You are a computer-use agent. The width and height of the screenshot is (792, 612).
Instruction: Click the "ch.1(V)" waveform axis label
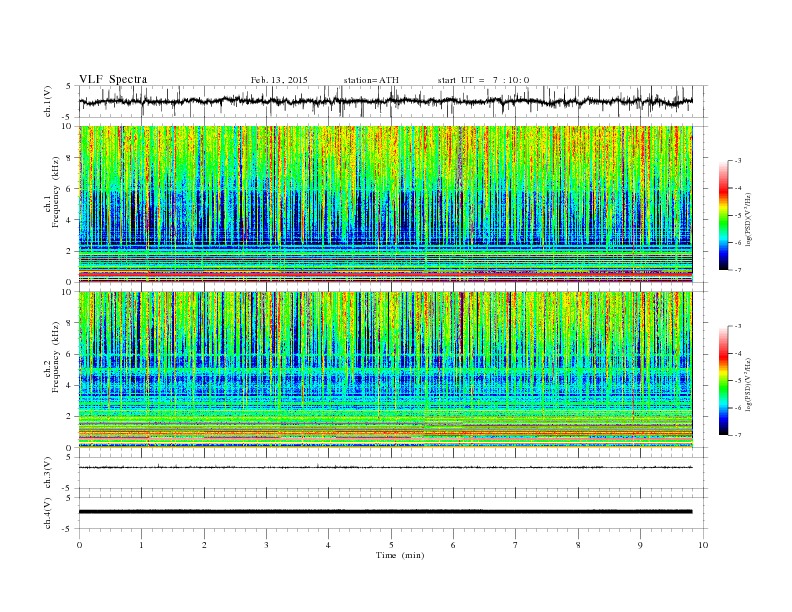(x=48, y=101)
